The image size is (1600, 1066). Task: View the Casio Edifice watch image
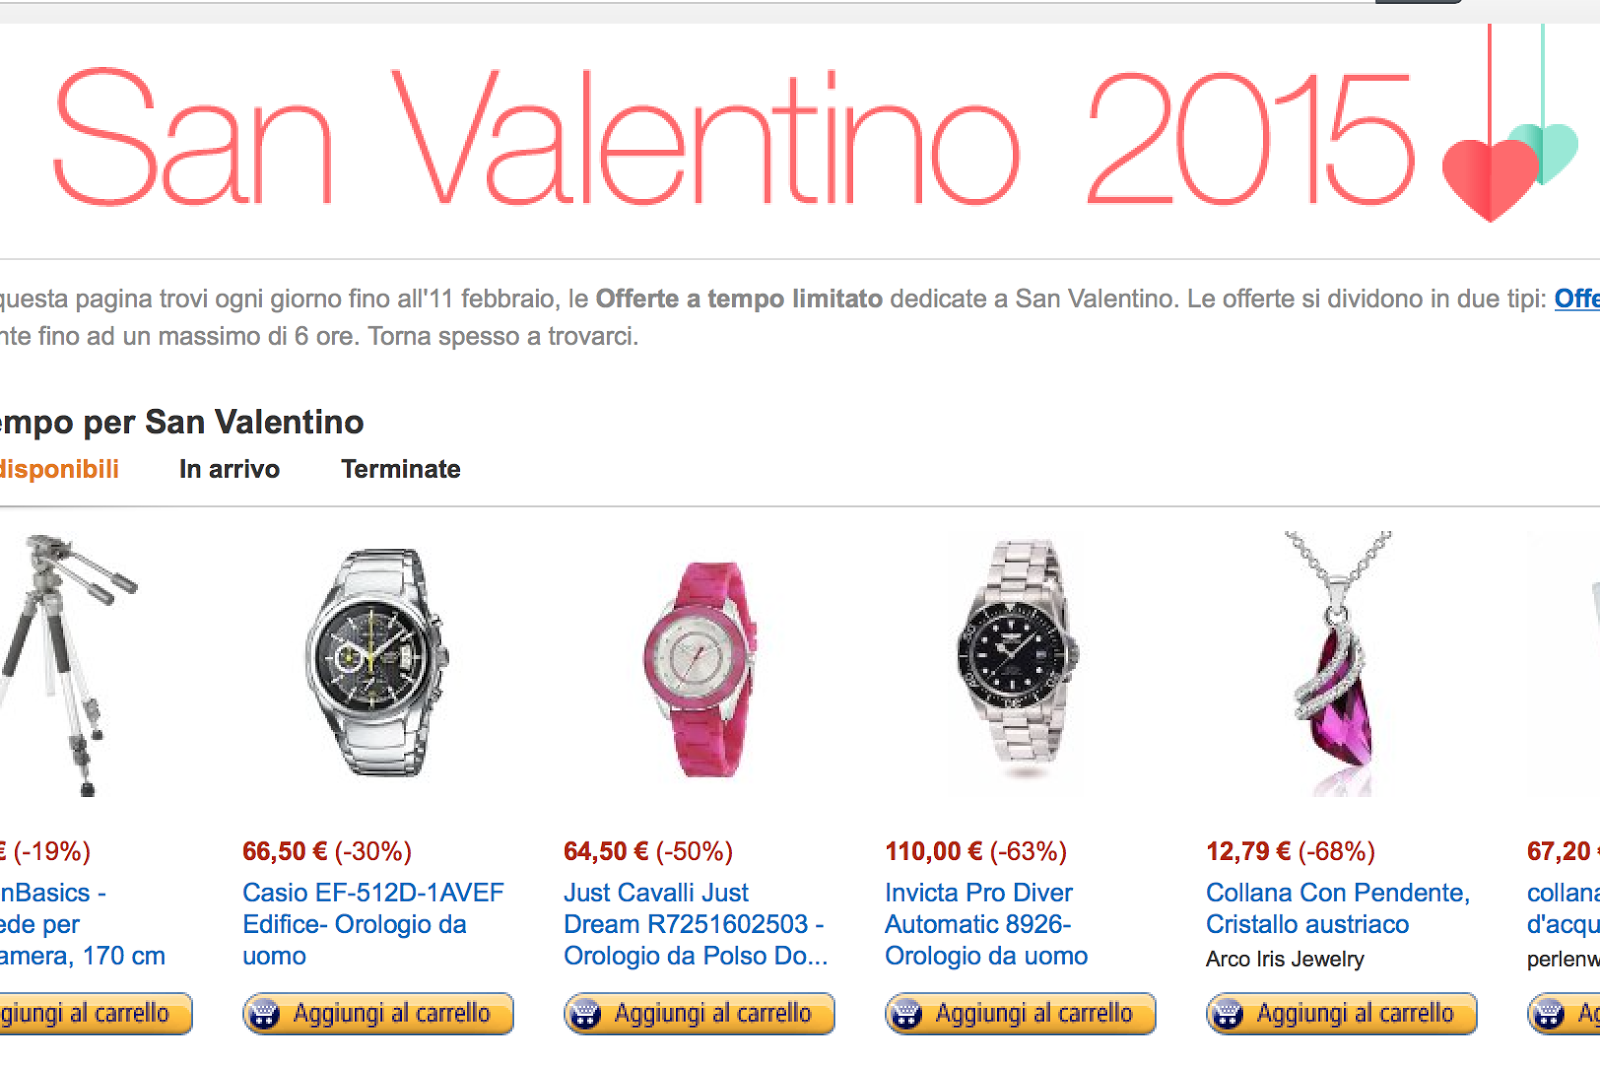click(x=377, y=661)
